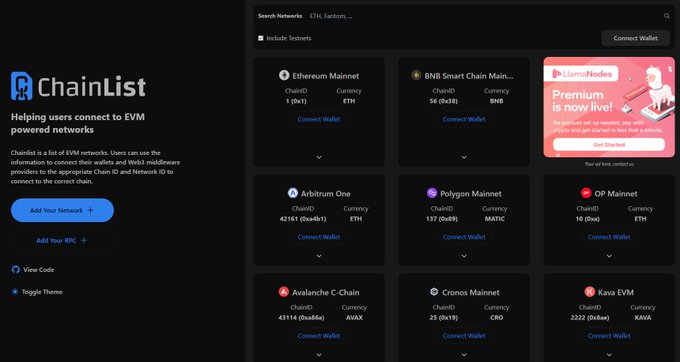This screenshot has height=362, width=680.
Task: Connect wallet to Avalanche C-Chain
Action: 319,336
